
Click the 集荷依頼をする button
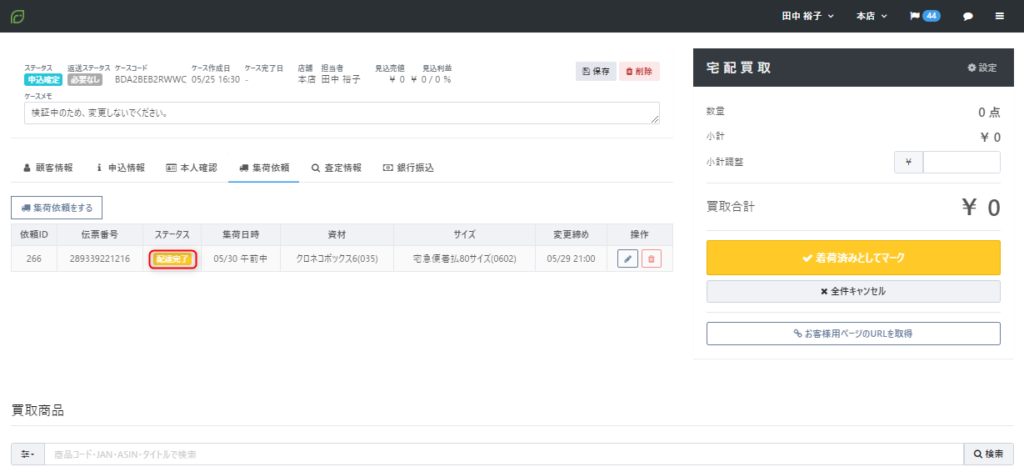tap(57, 208)
